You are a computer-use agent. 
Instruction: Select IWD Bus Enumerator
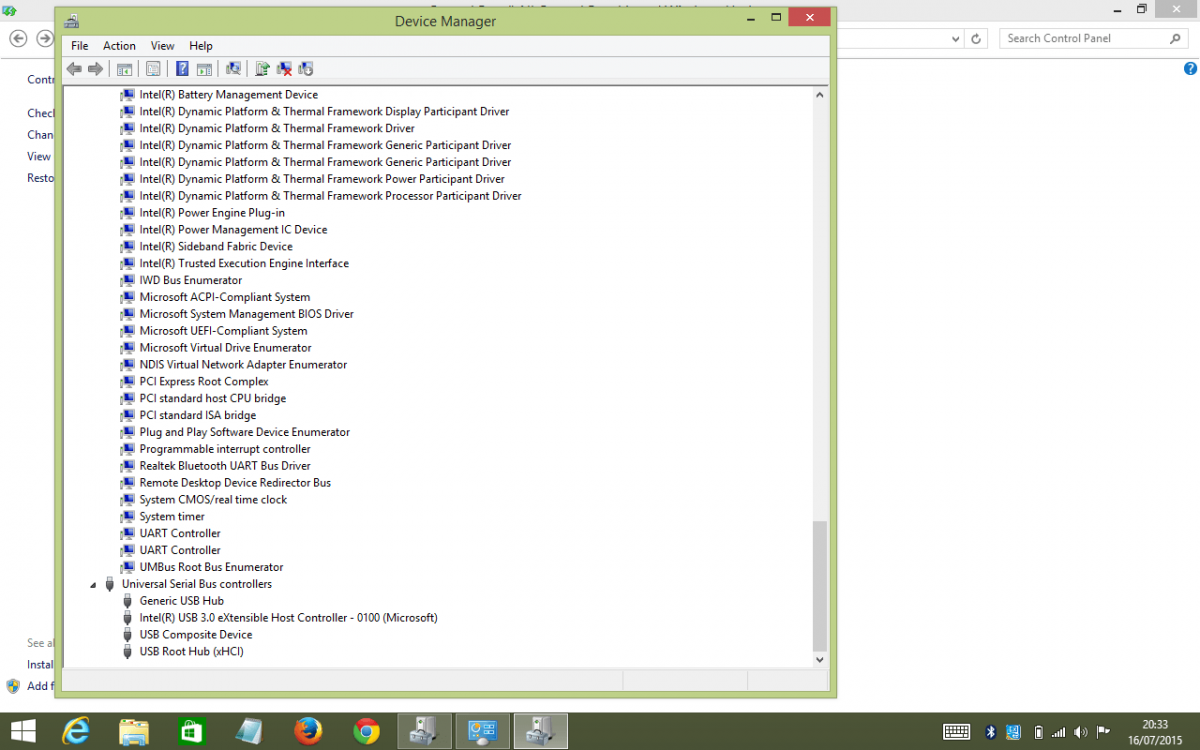[x=191, y=281]
